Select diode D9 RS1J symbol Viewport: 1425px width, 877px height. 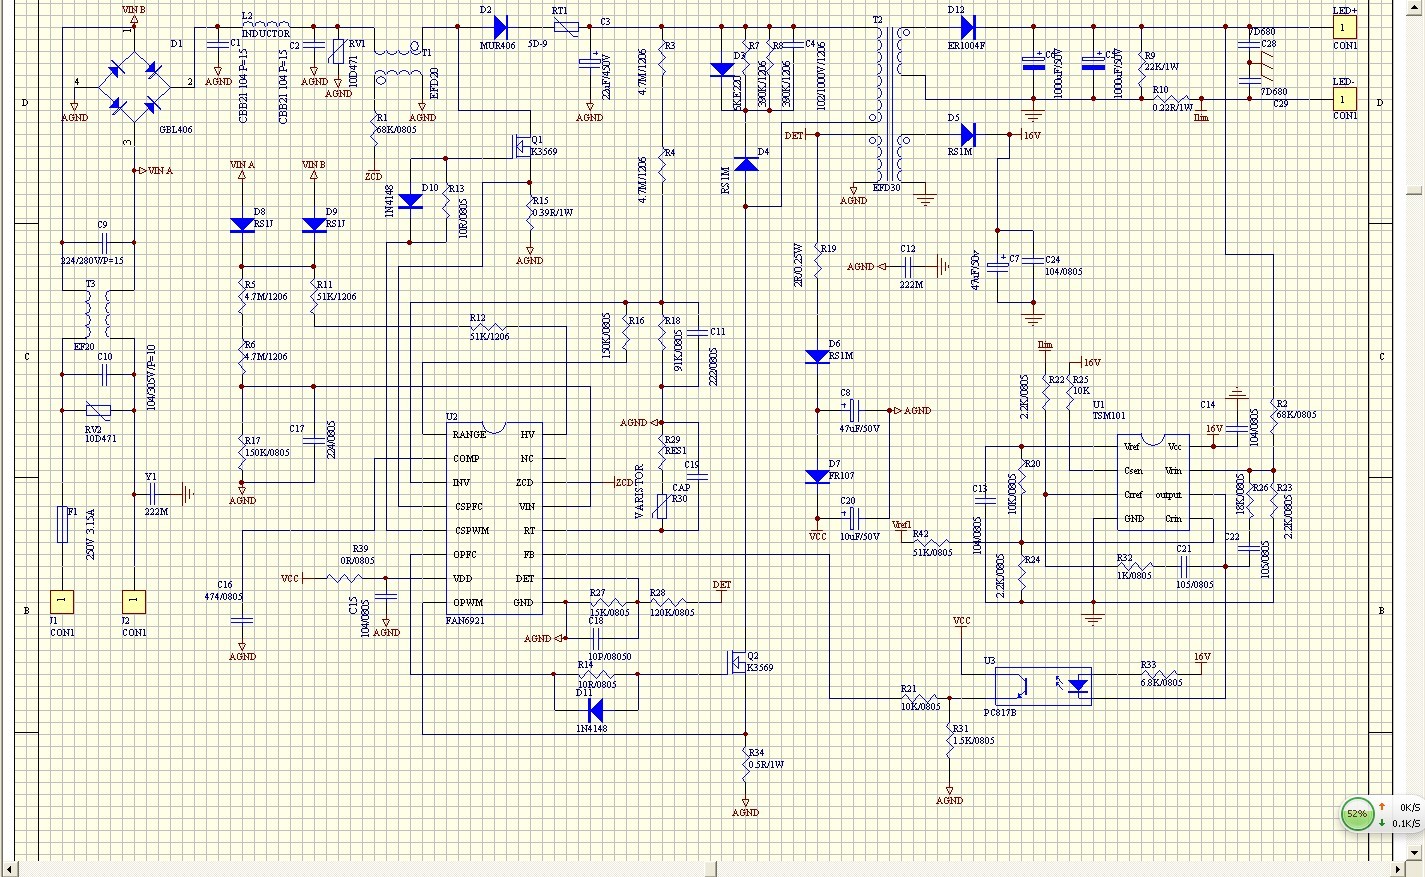[314, 226]
